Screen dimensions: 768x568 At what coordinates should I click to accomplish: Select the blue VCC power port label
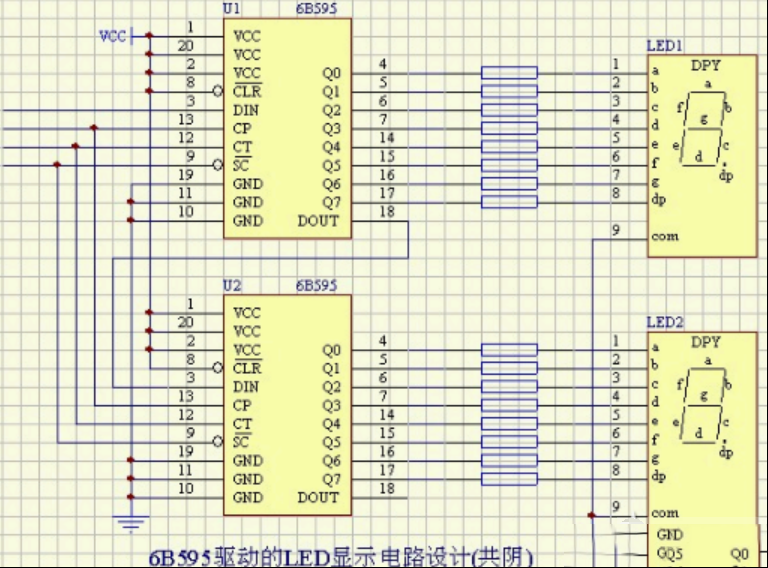(x=113, y=36)
